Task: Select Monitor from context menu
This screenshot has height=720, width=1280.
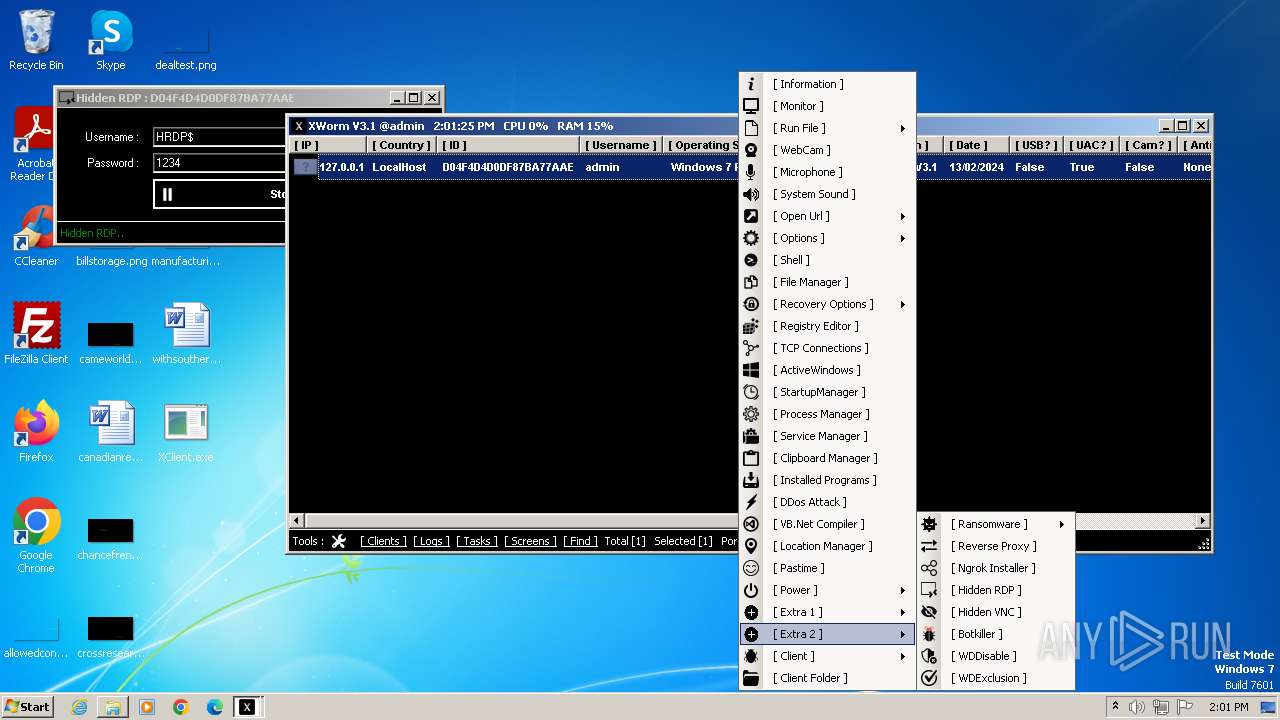Action: click(827, 106)
